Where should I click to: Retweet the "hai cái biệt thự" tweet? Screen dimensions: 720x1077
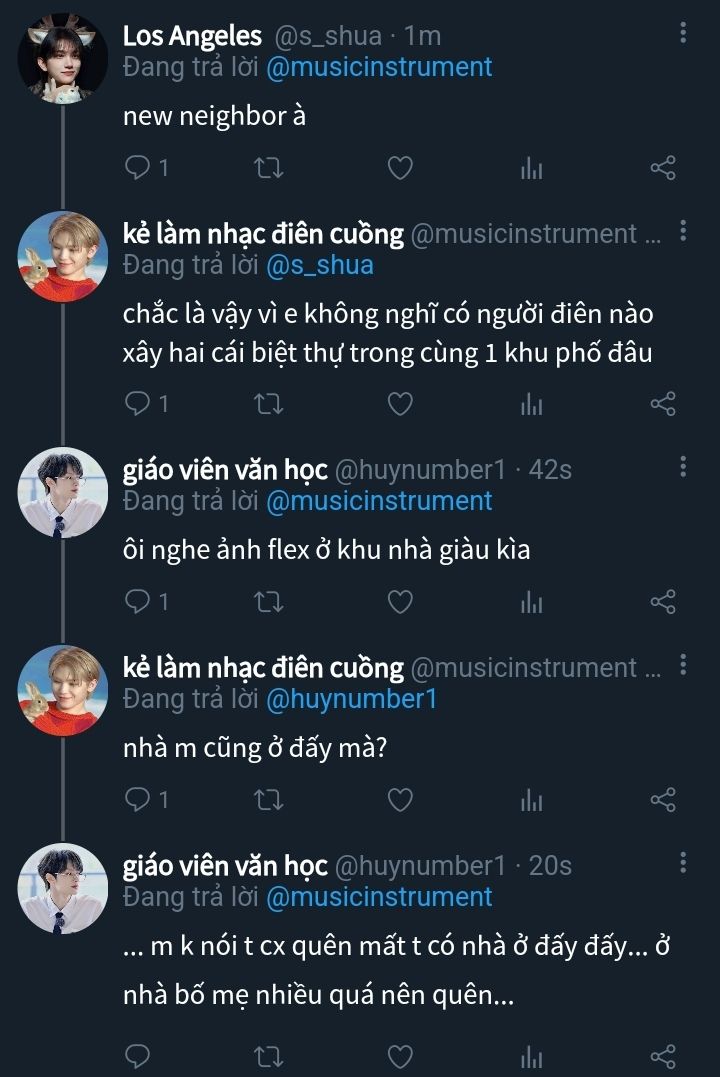tap(268, 403)
